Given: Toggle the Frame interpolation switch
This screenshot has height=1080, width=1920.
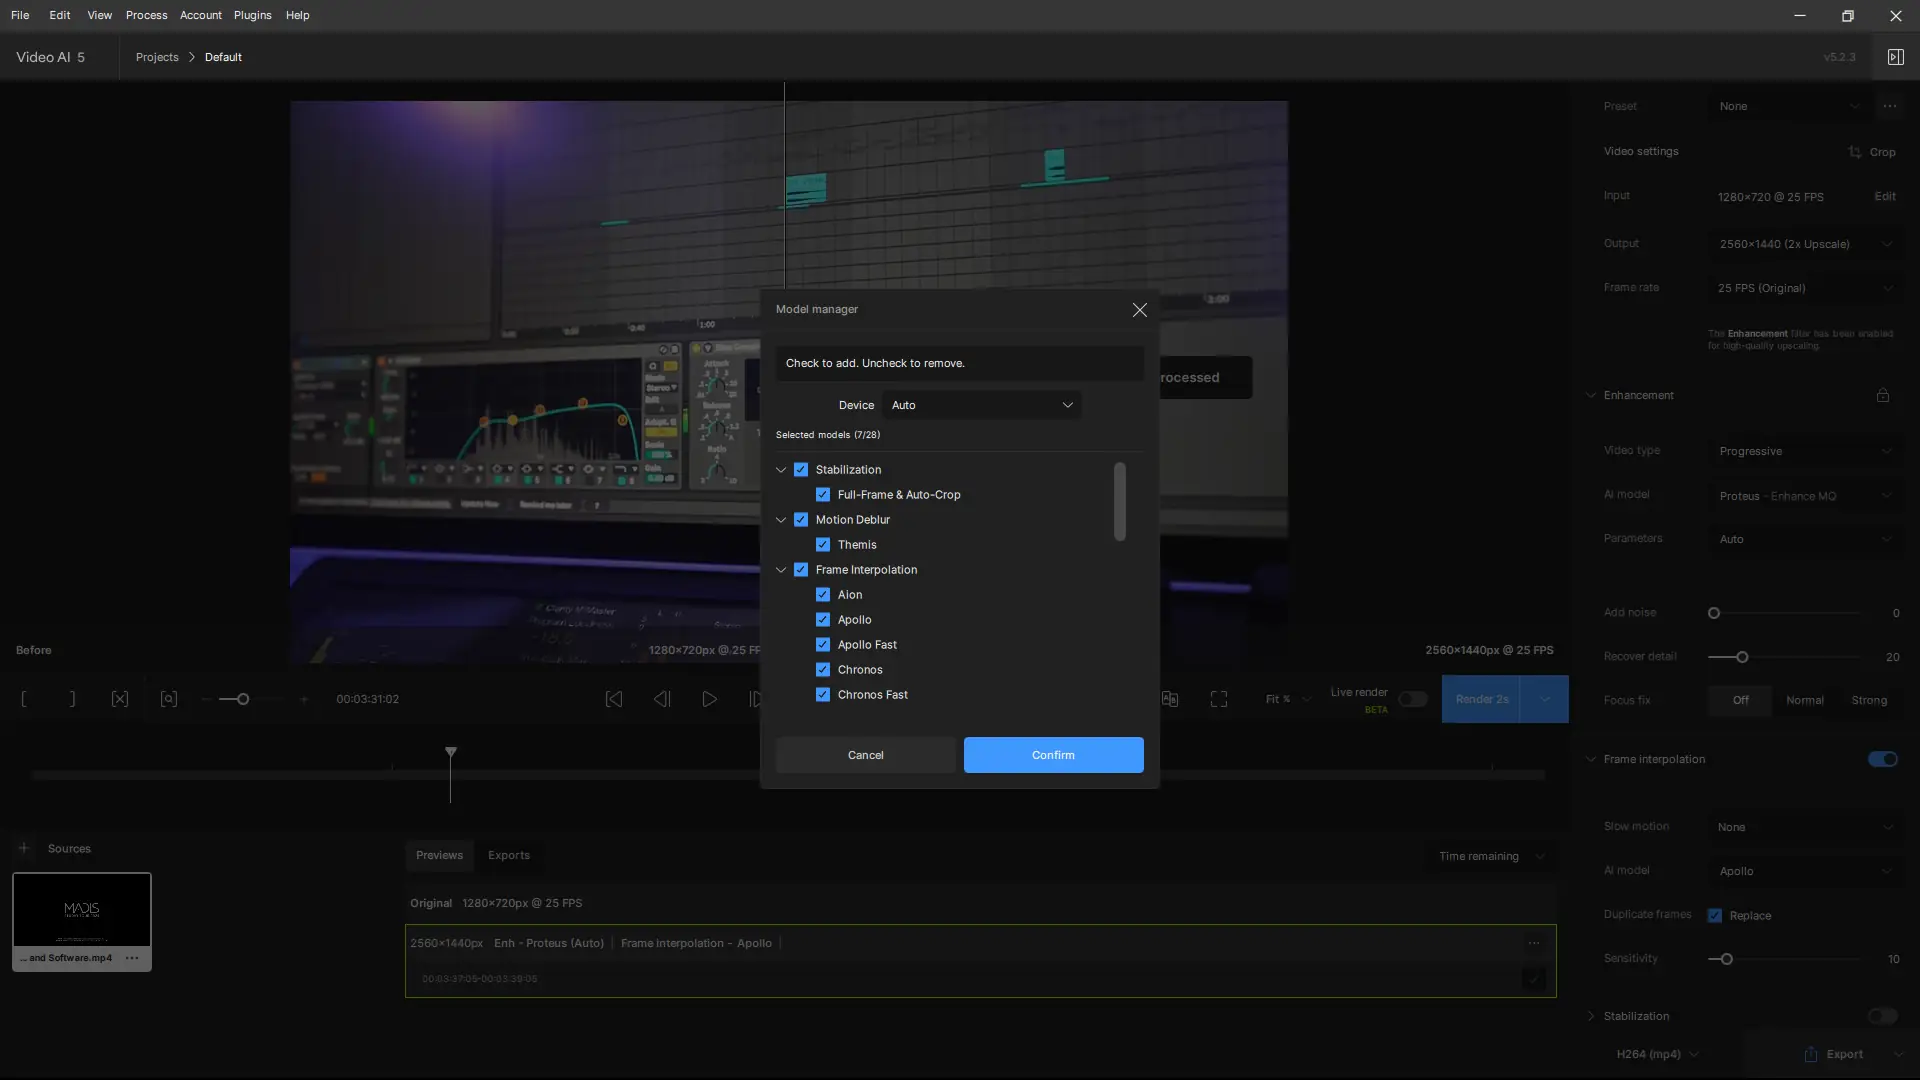Looking at the screenshot, I should 1882,759.
